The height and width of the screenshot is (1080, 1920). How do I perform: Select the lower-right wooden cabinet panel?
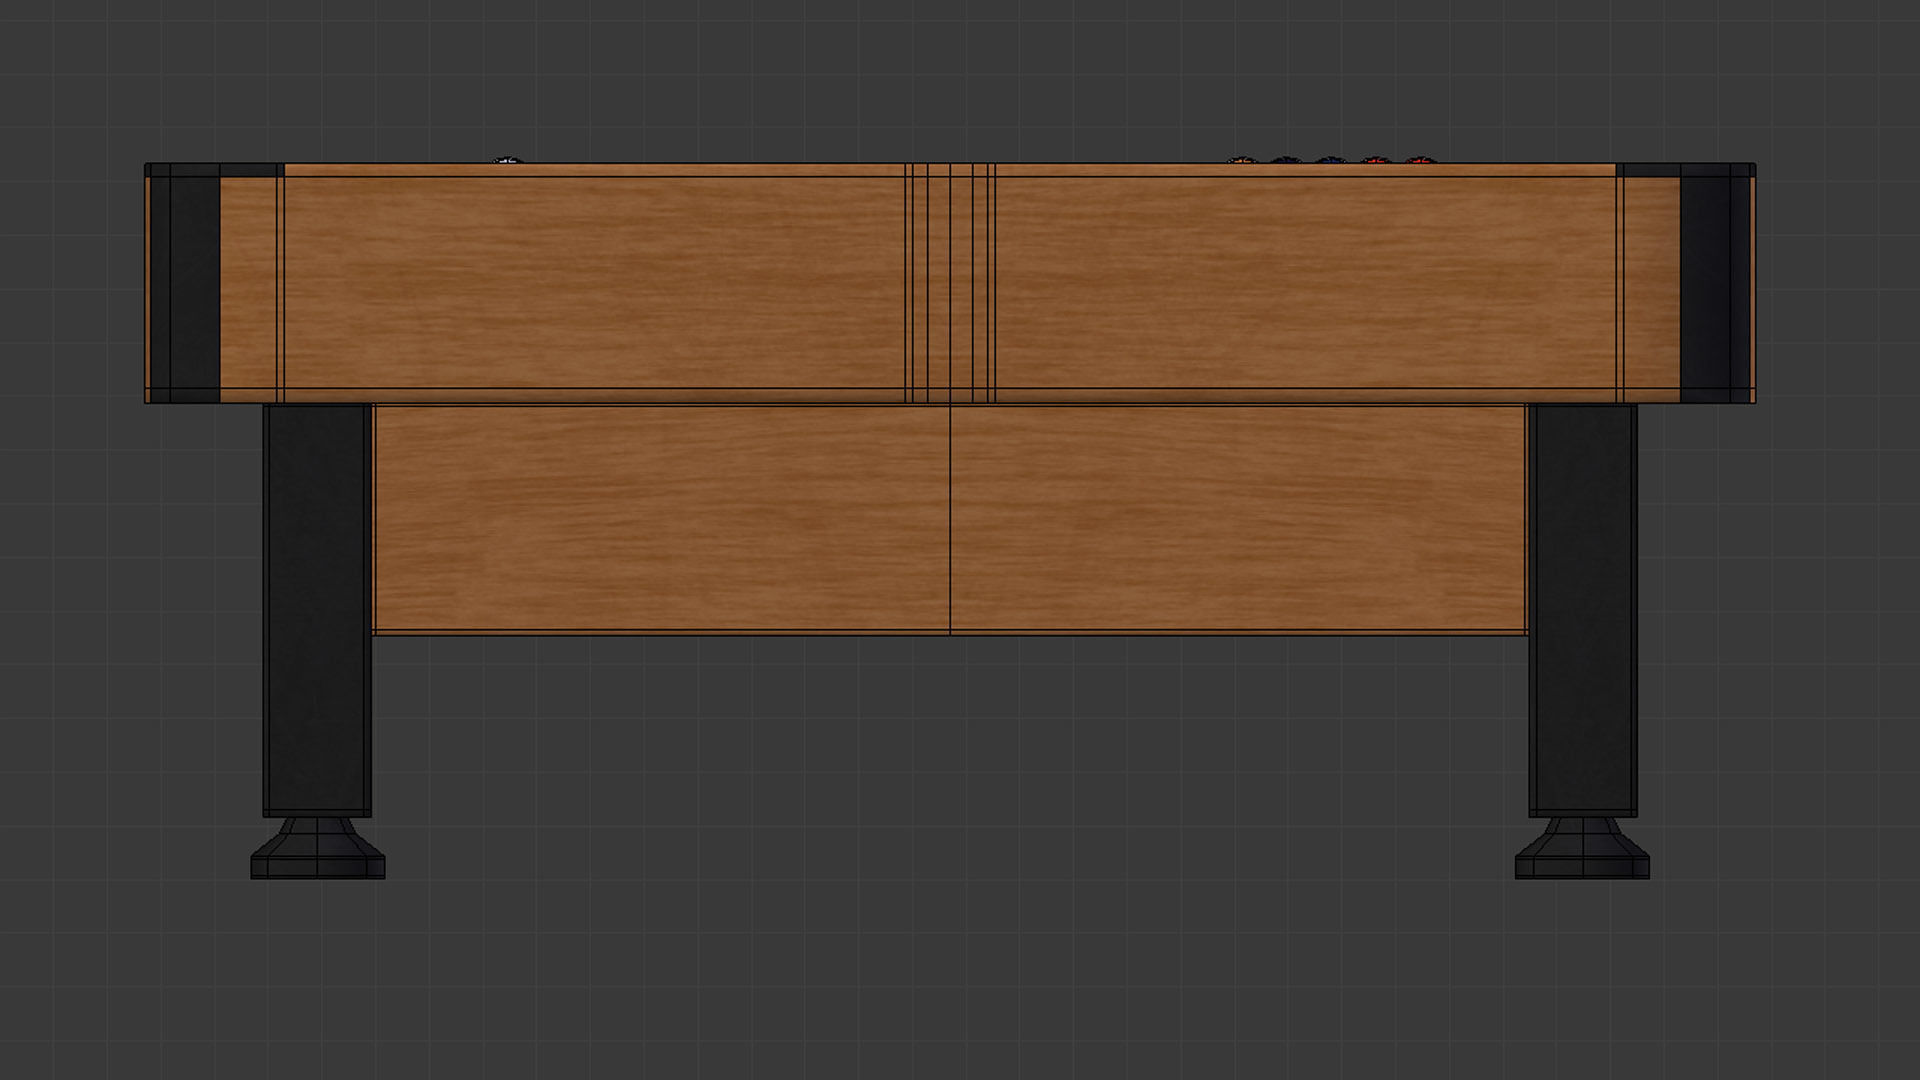[x=1238, y=519]
